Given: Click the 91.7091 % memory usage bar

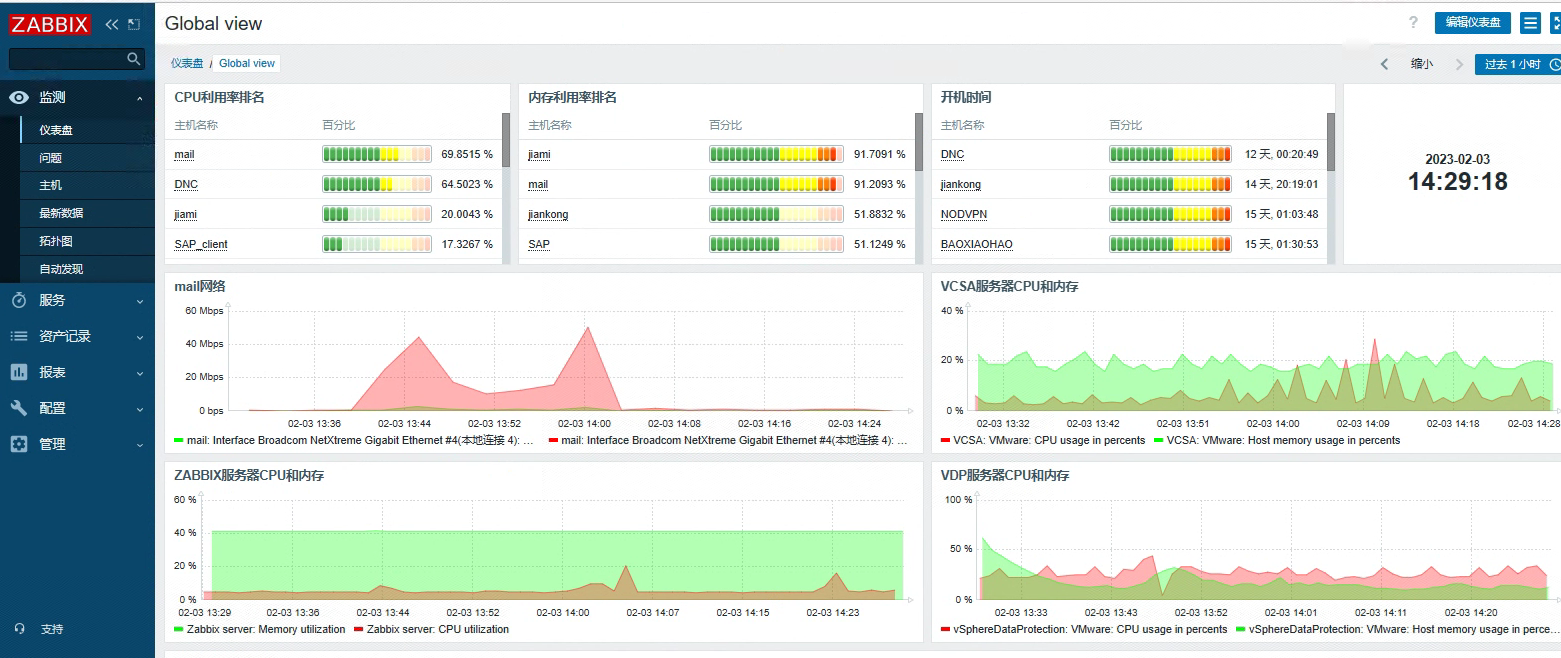Looking at the screenshot, I should pyautogui.click(x=774, y=155).
